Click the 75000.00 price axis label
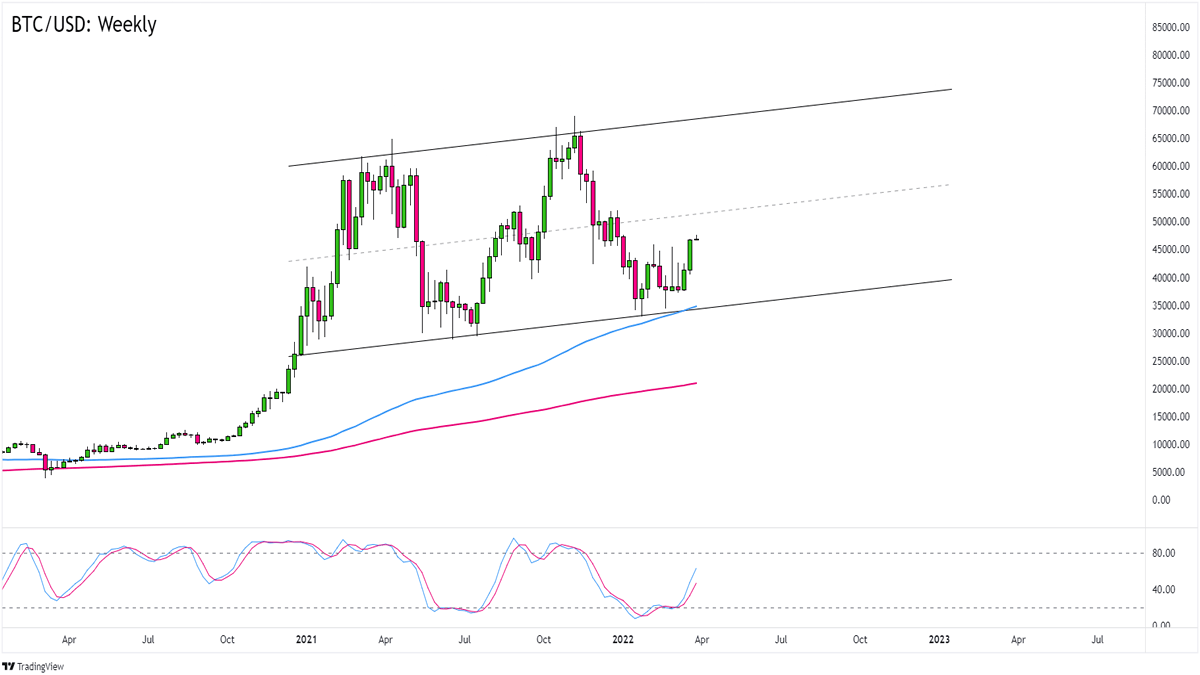The width and height of the screenshot is (1200, 675). (1169, 83)
